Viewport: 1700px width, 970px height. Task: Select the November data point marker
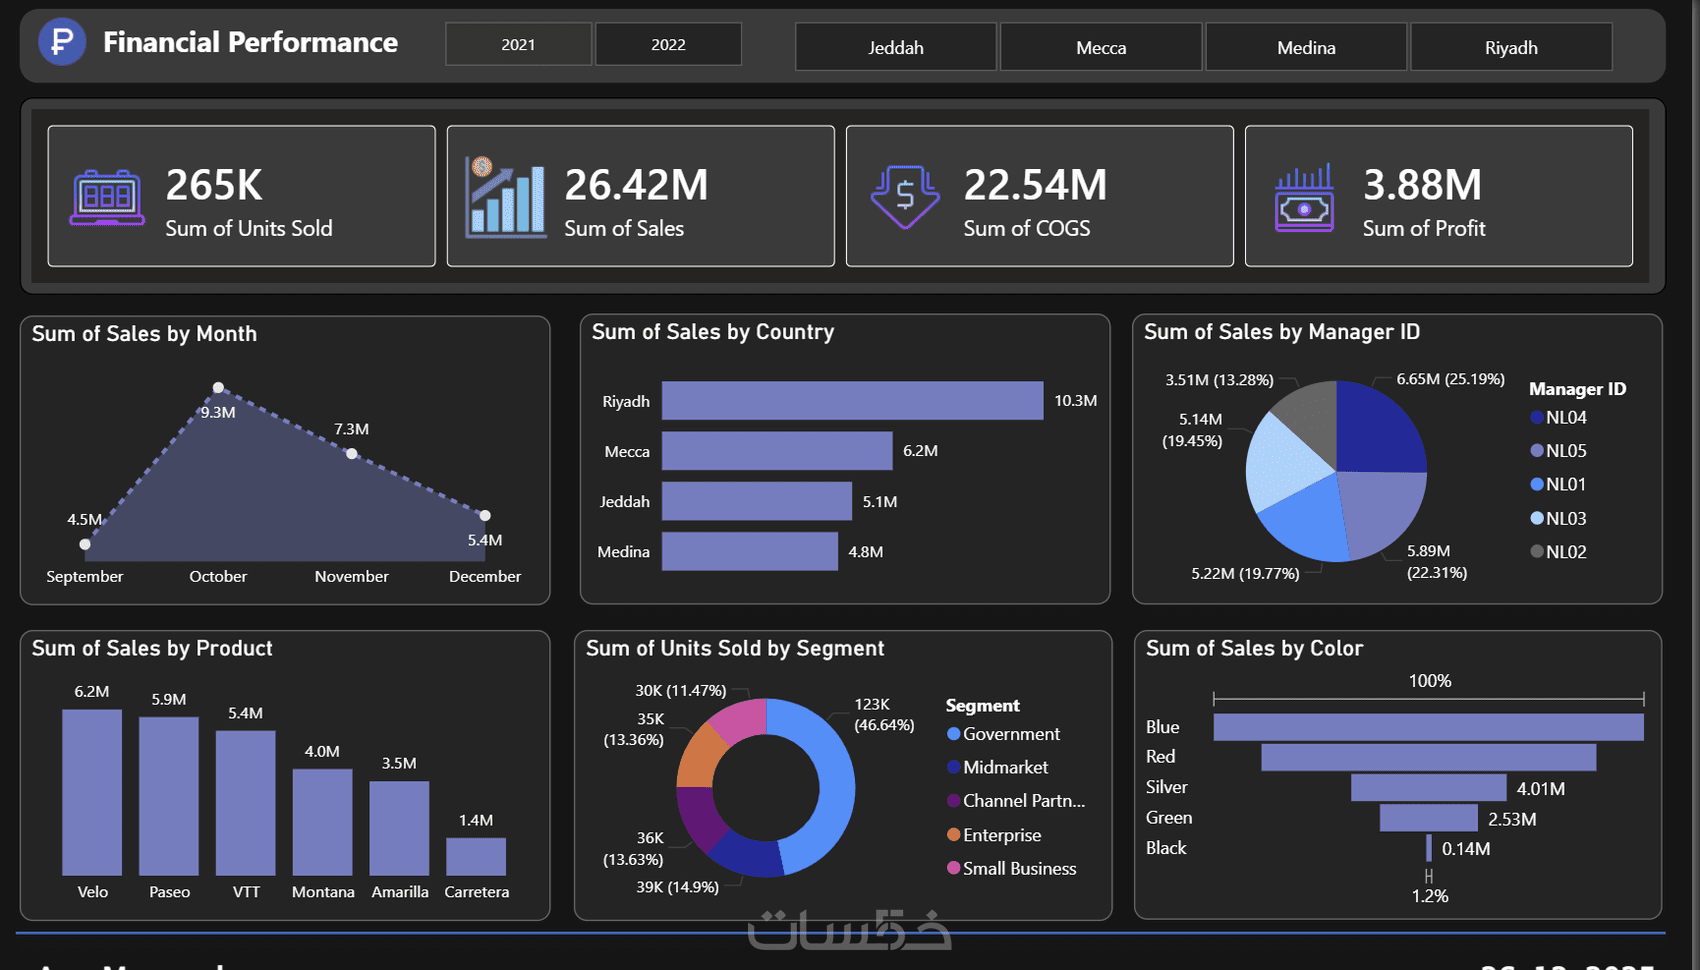[x=352, y=454]
